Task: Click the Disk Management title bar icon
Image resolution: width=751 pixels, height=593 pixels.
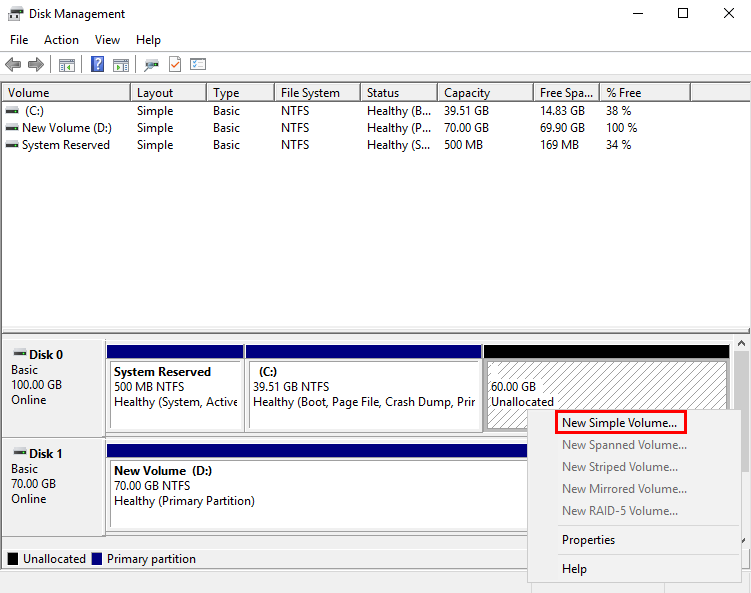Action: (15, 14)
